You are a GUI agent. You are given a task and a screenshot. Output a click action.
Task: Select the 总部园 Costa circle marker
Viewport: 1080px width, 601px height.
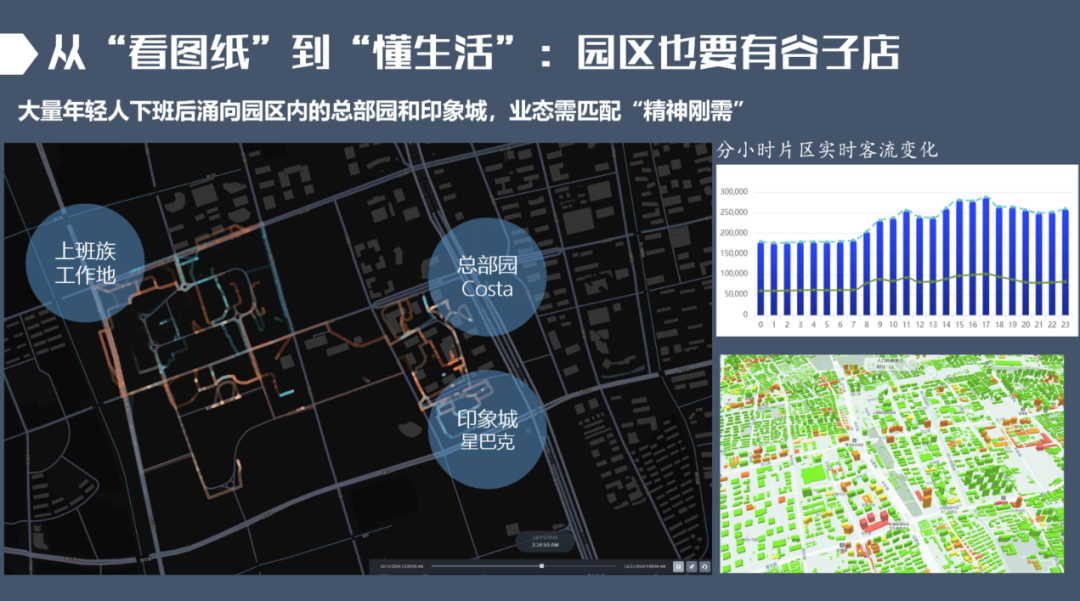(x=487, y=277)
